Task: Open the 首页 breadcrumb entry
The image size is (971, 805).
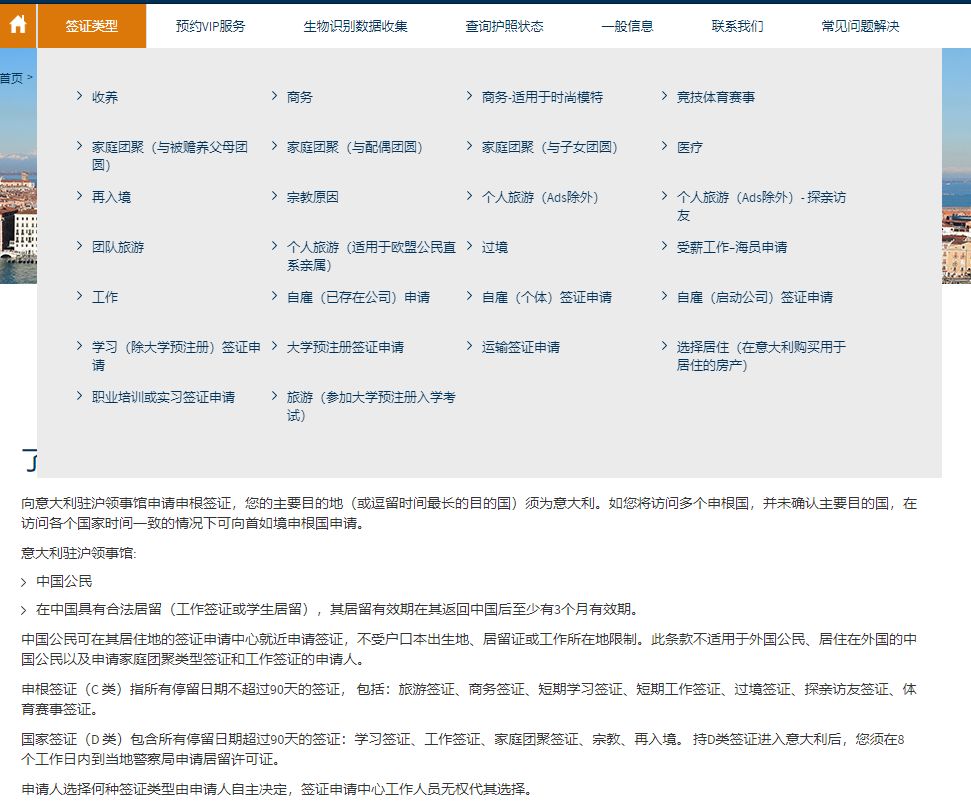Action: click(x=13, y=78)
